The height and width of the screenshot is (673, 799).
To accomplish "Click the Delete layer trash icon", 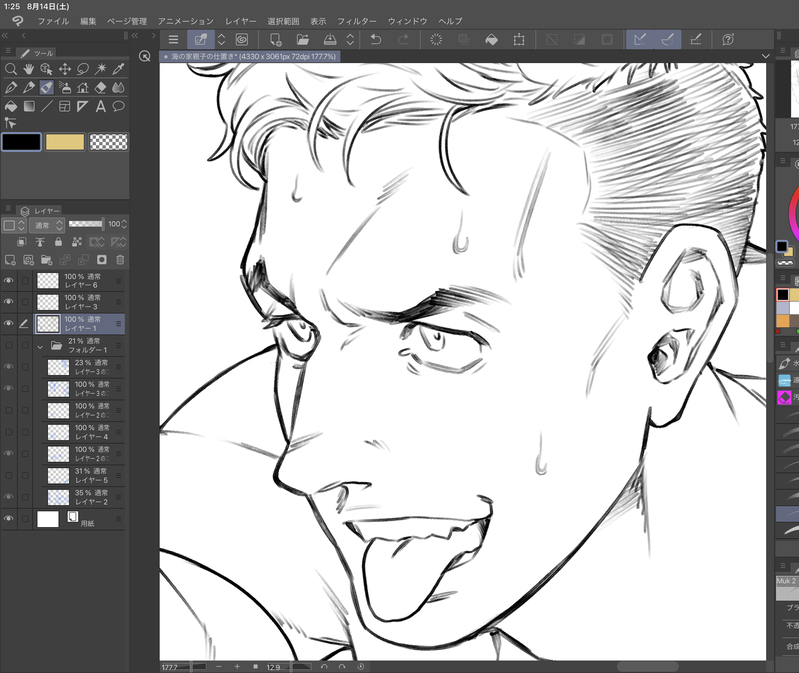I will coord(120,260).
